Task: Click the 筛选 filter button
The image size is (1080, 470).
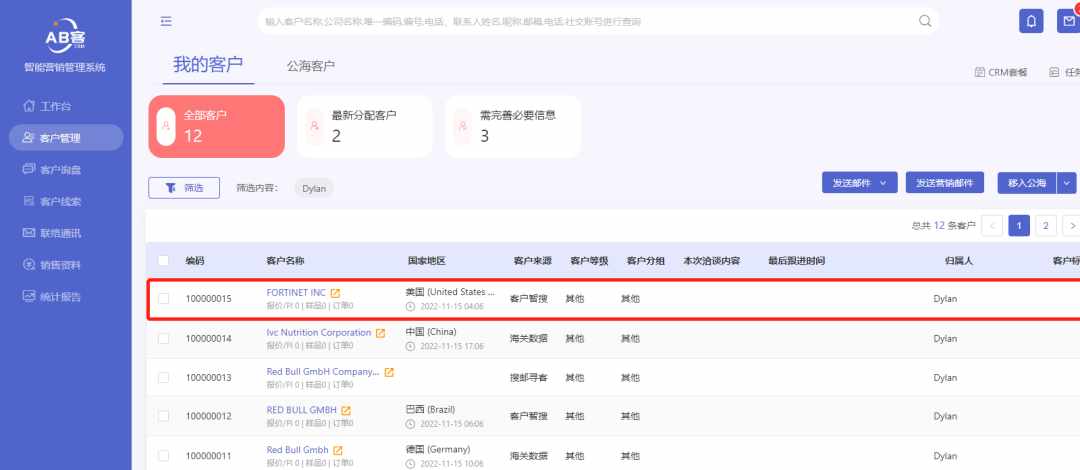Action: coord(184,187)
